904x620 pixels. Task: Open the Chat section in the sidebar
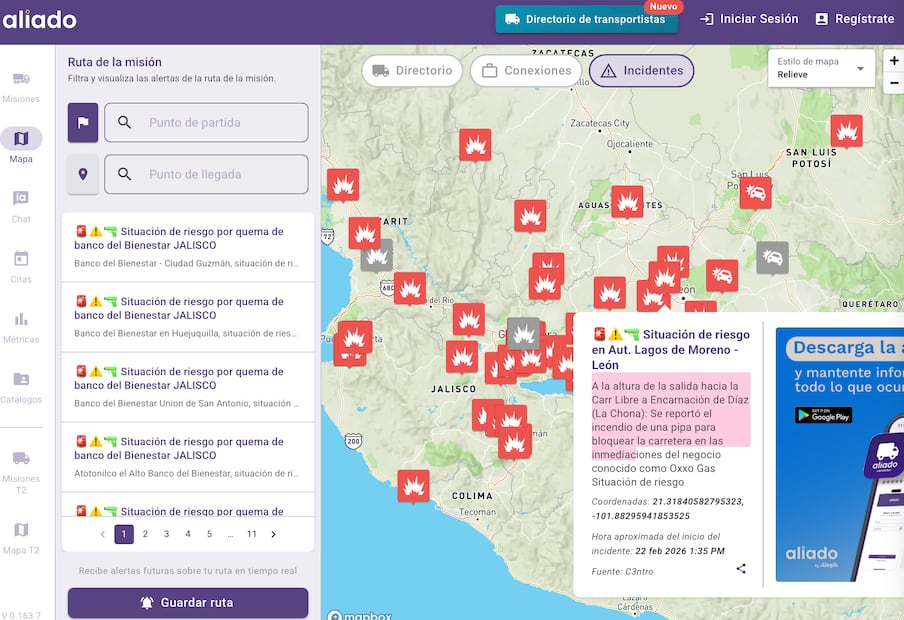coord(21,203)
